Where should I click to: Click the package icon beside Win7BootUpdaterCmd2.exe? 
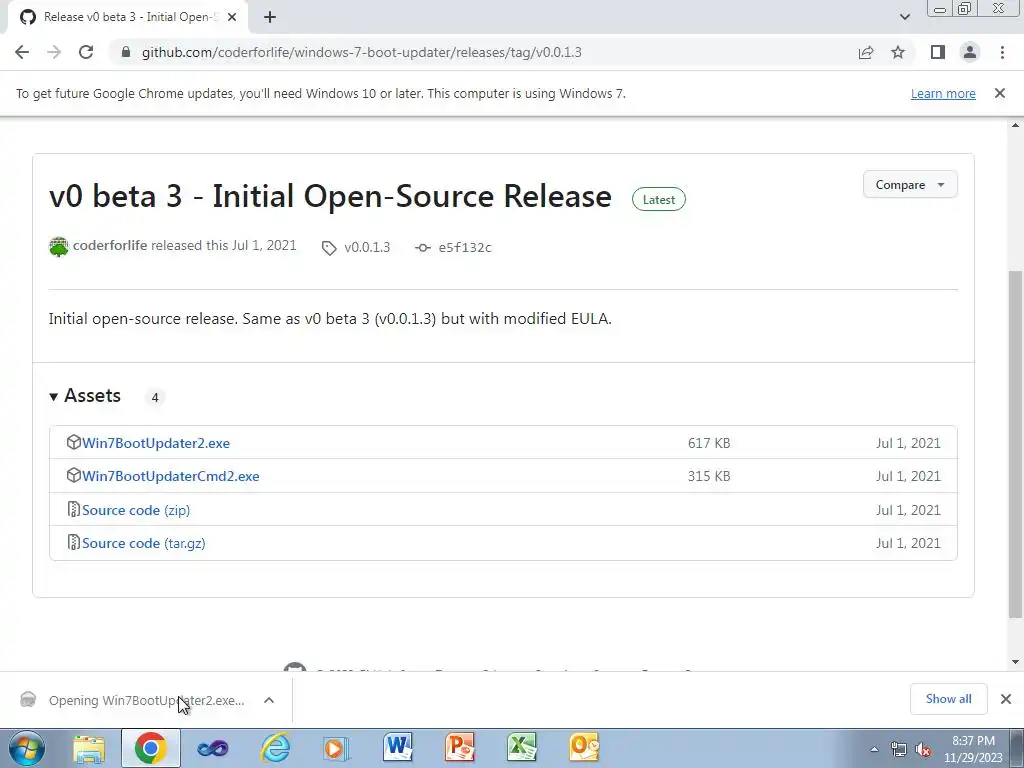[73, 475]
